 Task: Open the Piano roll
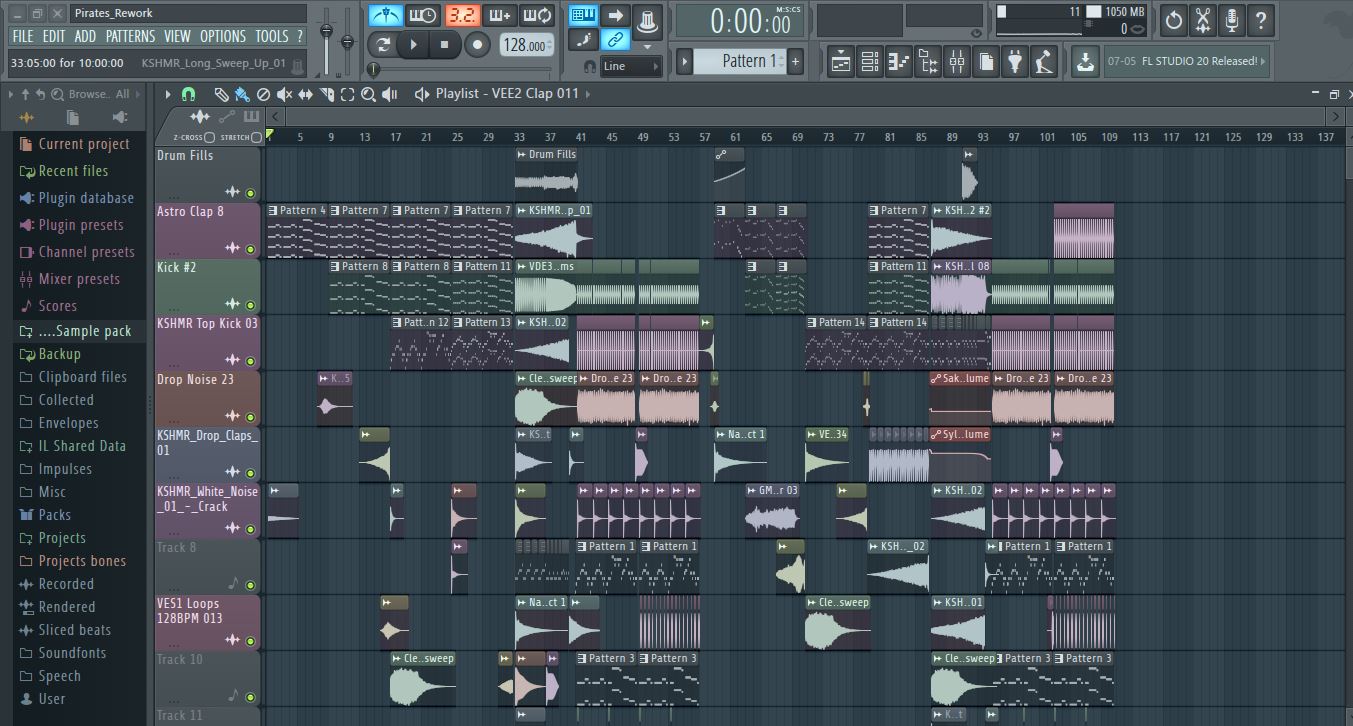click(x=899, y=62)
